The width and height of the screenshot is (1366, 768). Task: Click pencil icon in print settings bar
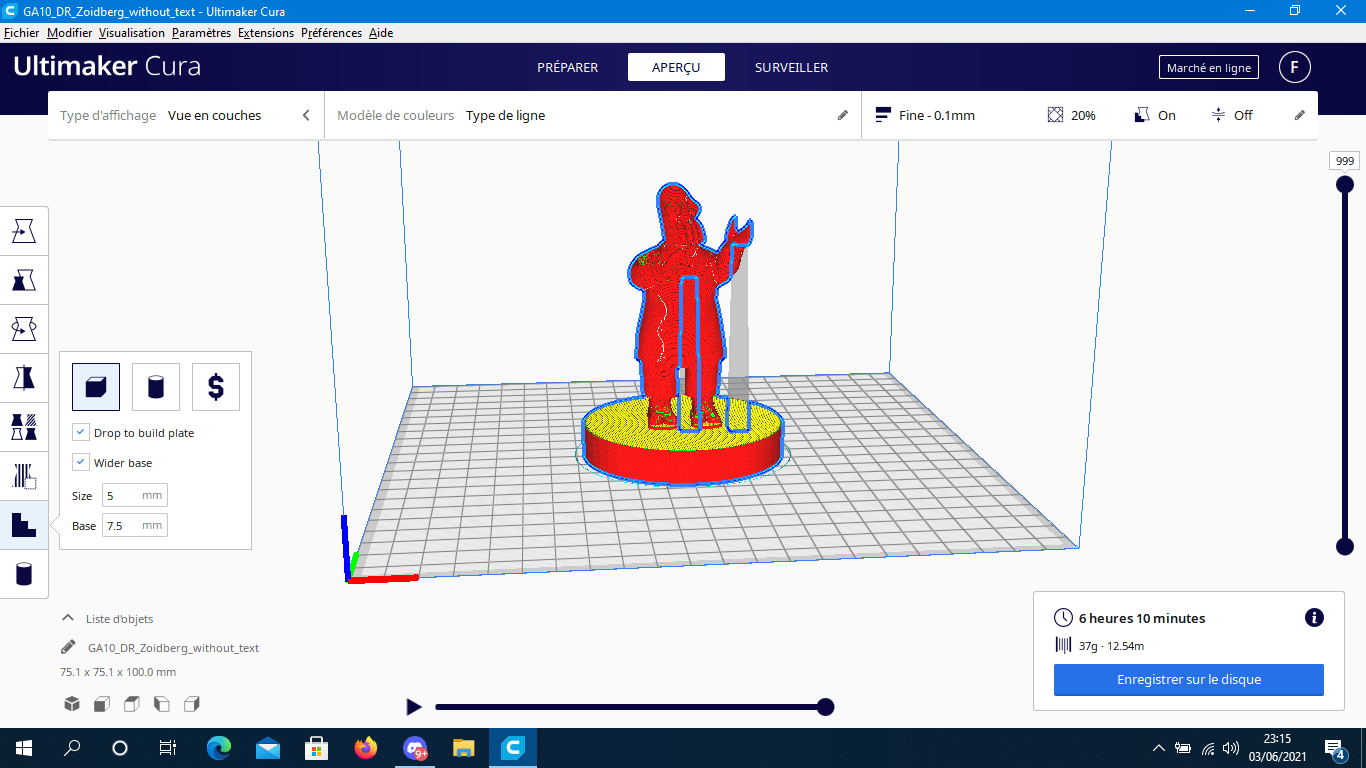tap(1300, 115)
